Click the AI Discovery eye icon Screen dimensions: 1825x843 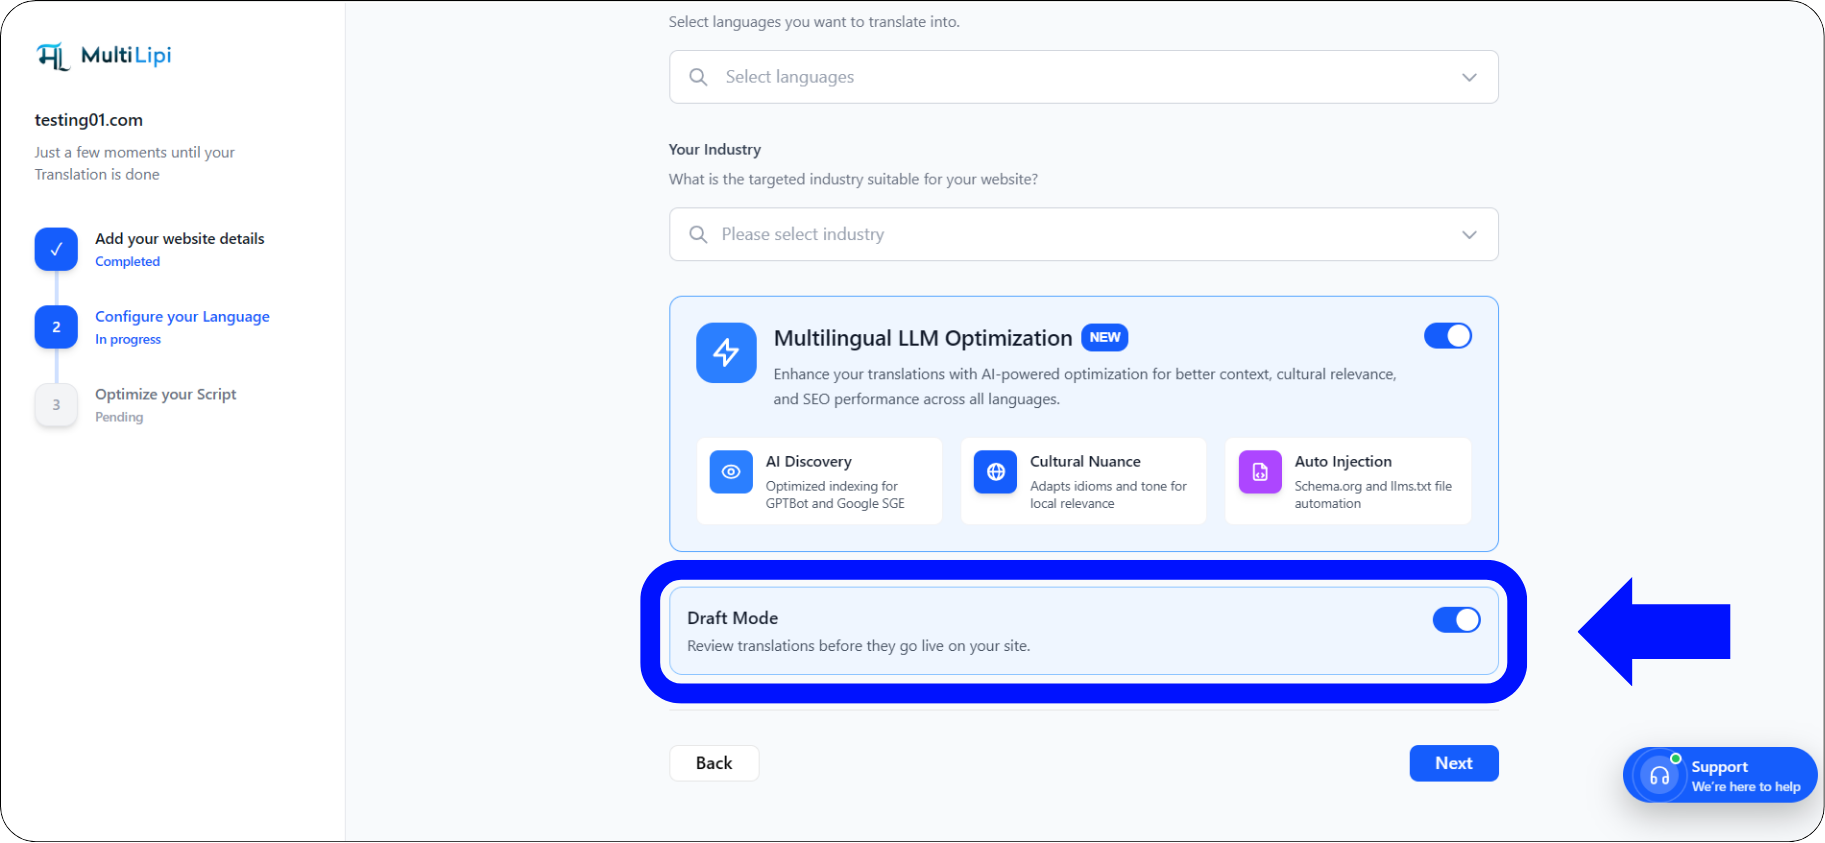click(731, 472)
